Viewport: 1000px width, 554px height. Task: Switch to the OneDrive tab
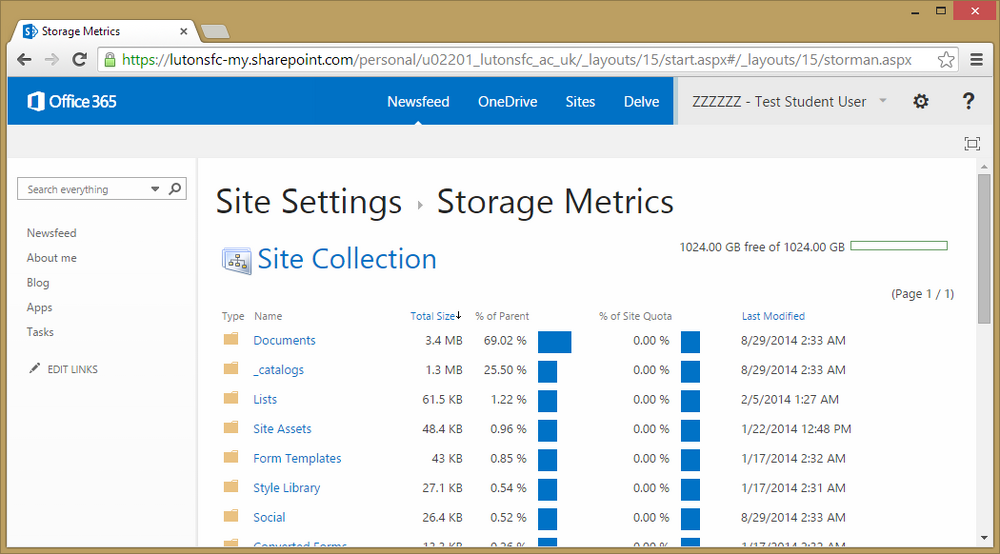pyautogui.click(x=508, y=101)
